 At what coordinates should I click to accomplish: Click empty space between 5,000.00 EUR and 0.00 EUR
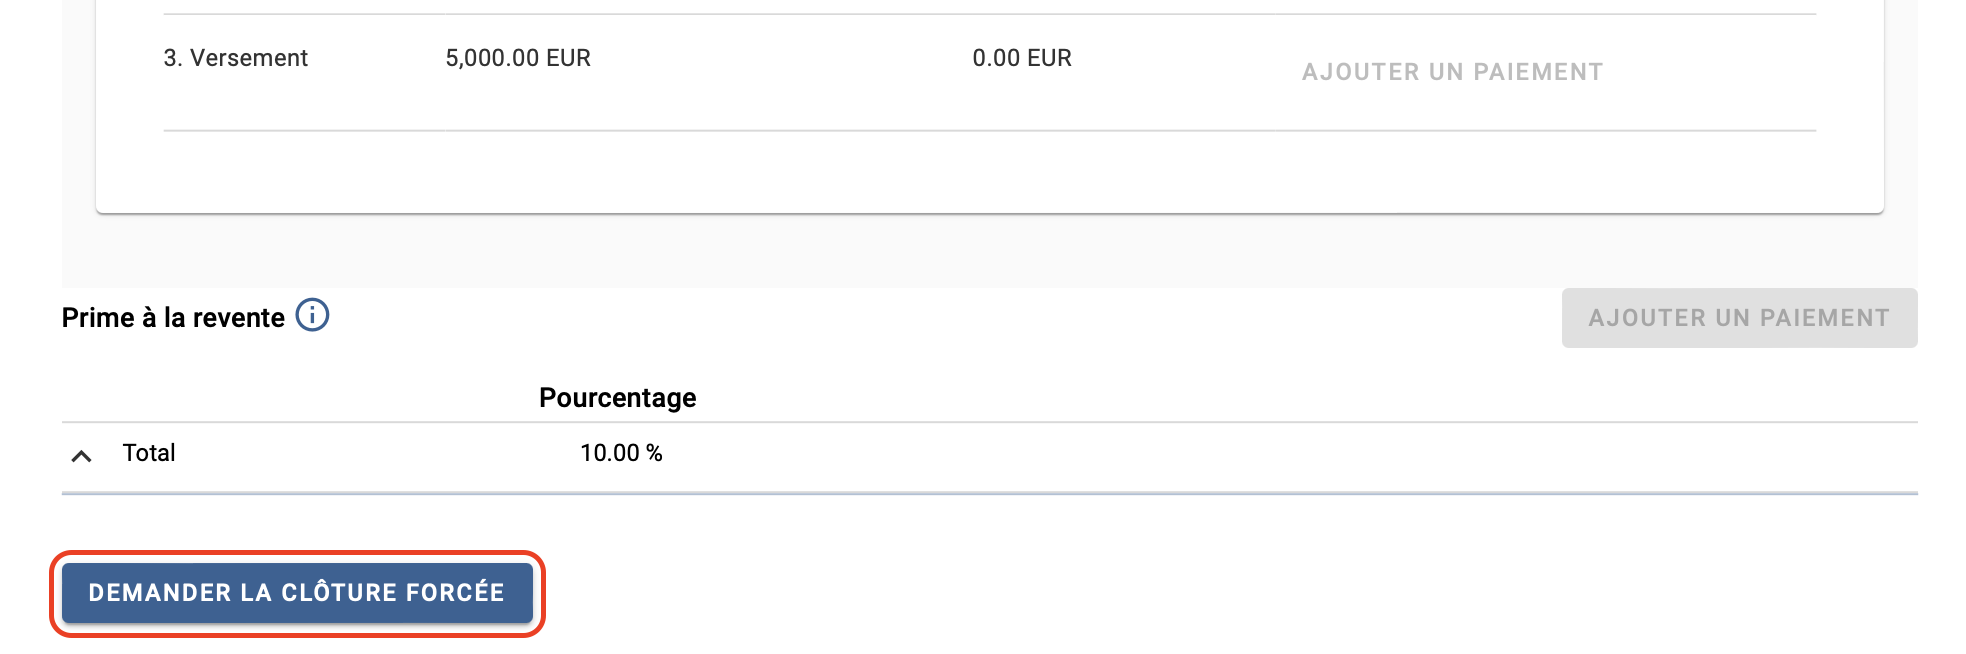780,58
